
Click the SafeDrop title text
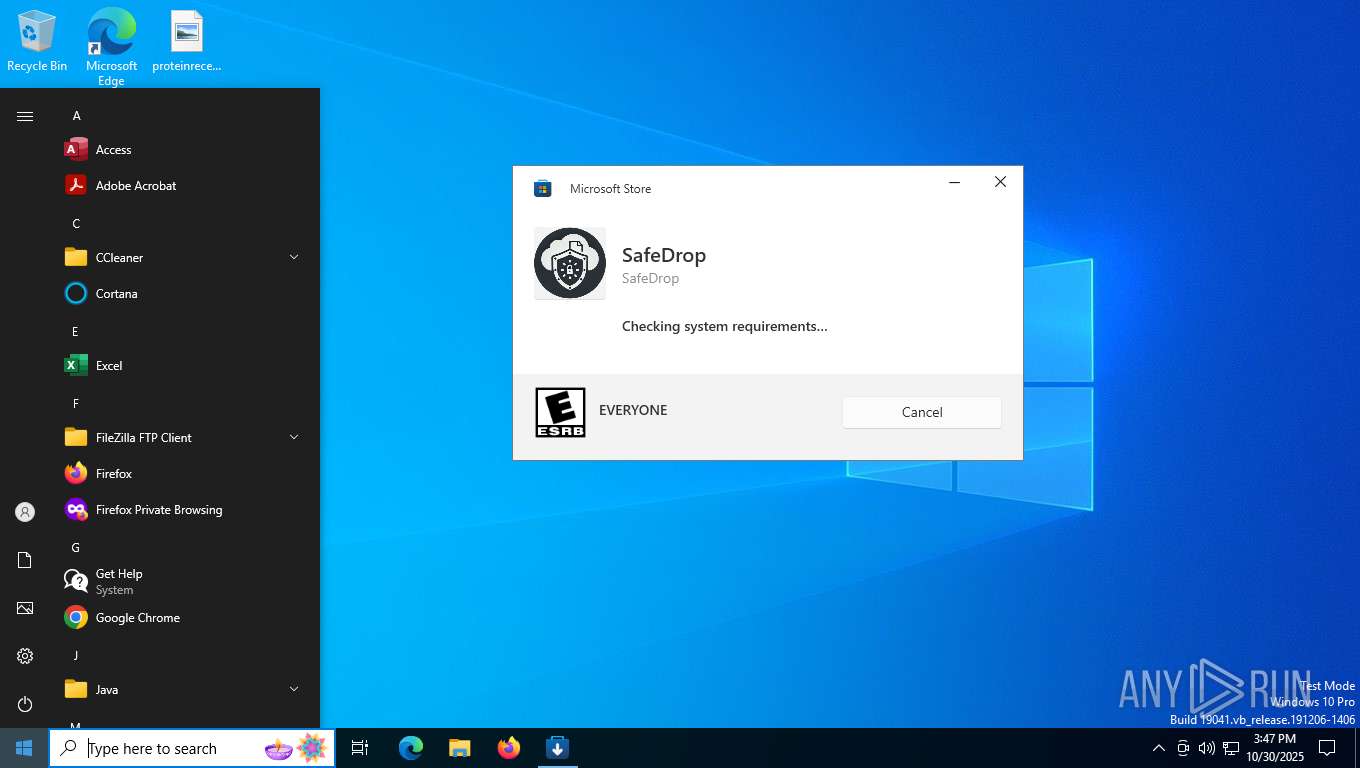tap(664, 255)
